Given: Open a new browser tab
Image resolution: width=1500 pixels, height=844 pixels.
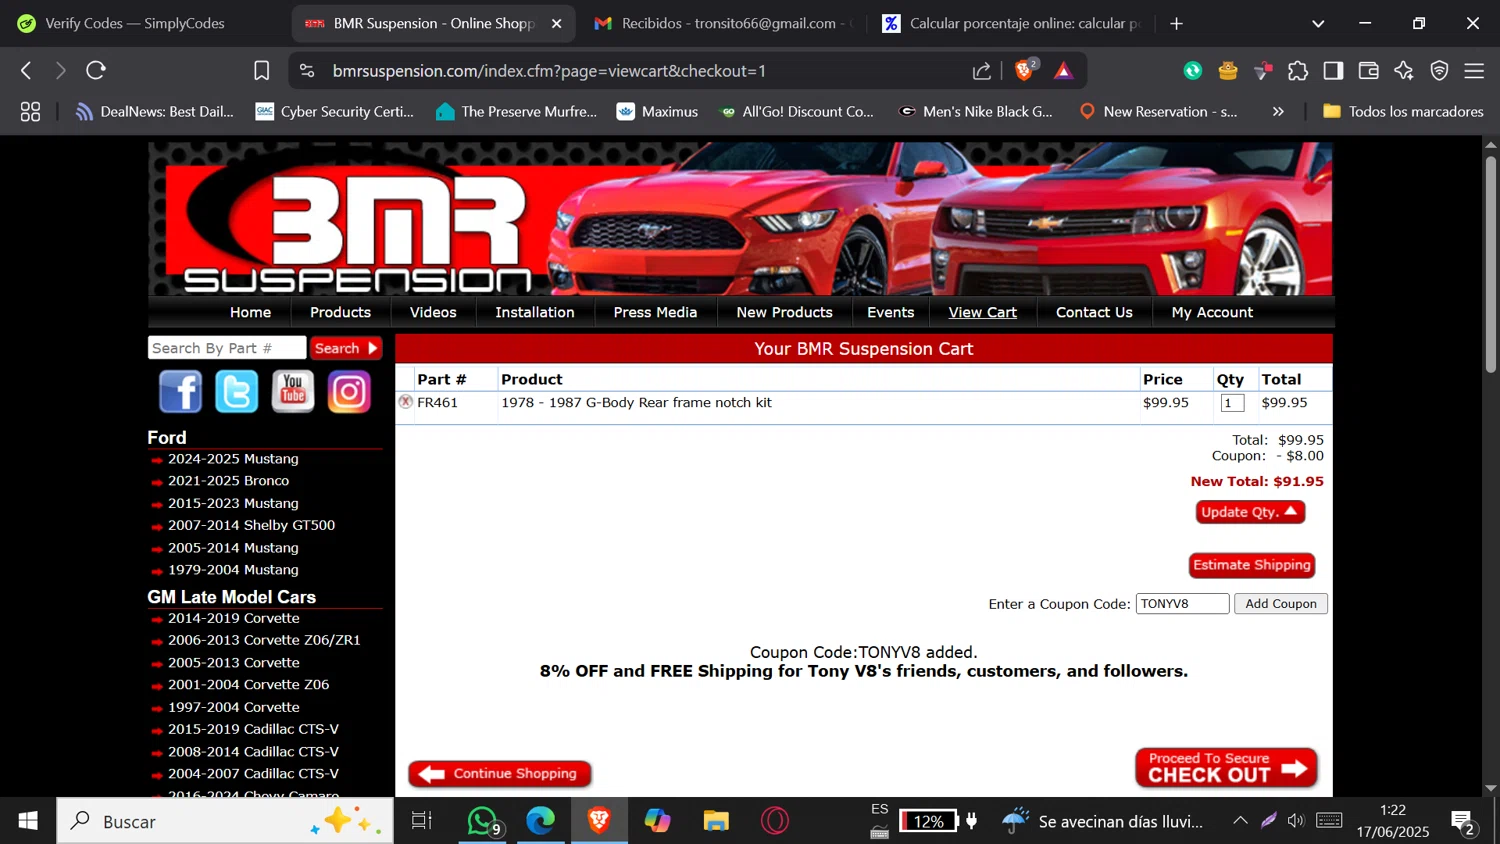Looking at the screenshot, I should coord(1176,23).
